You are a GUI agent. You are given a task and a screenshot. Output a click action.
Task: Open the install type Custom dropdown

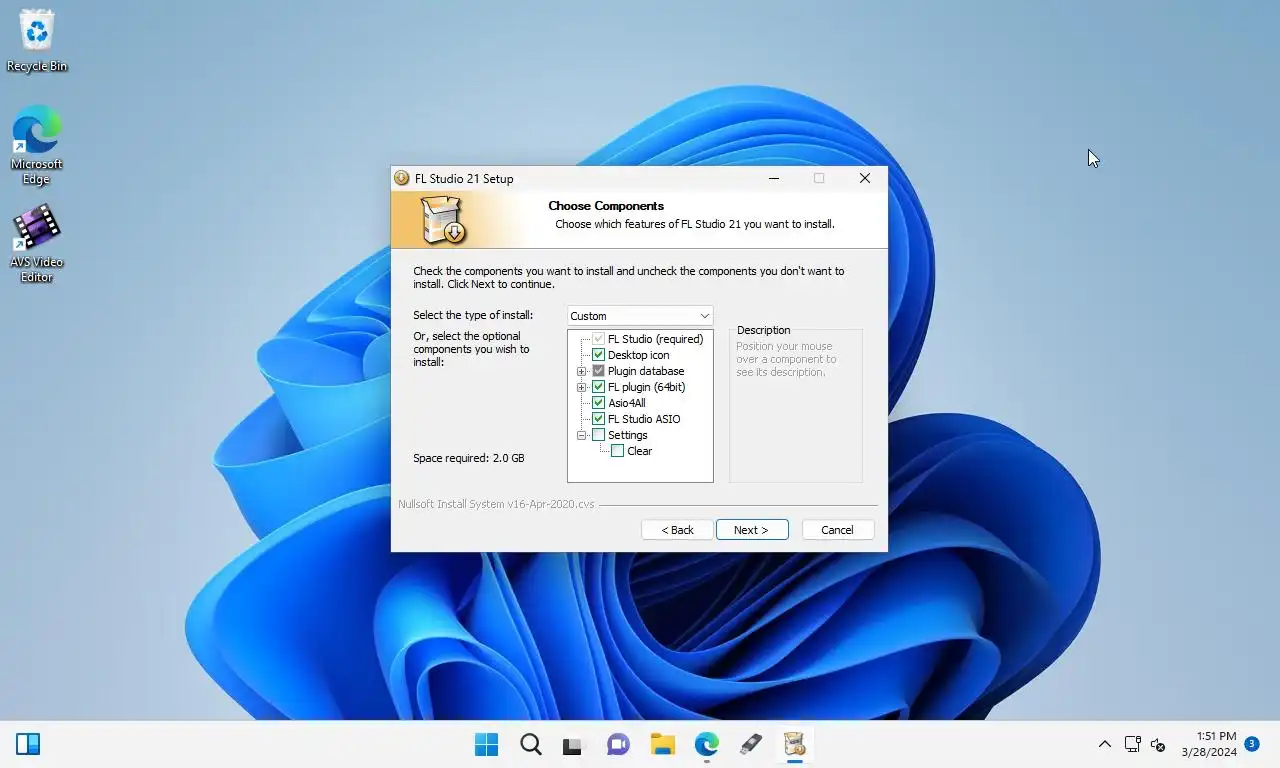point(640,316)
